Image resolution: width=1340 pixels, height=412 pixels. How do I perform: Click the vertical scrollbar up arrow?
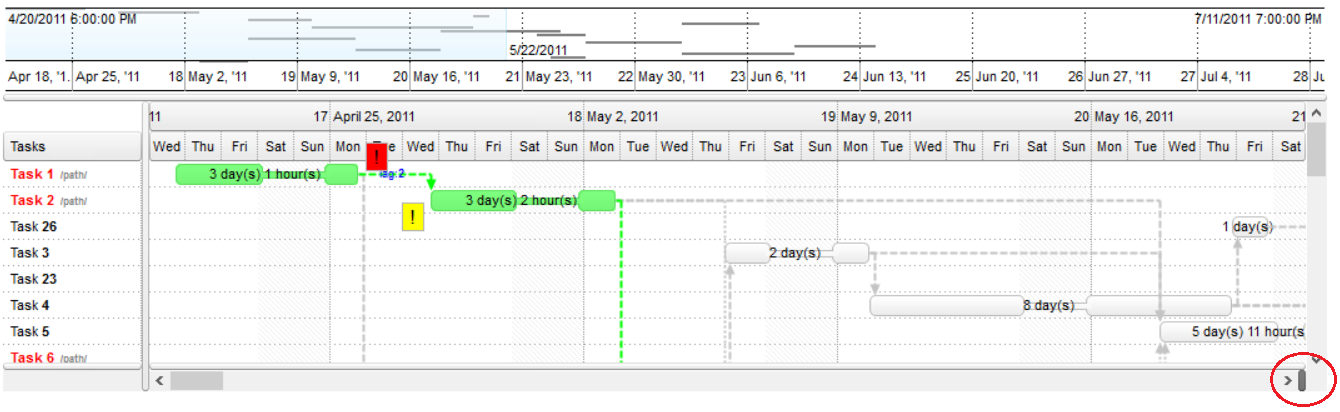[1316, 114]
